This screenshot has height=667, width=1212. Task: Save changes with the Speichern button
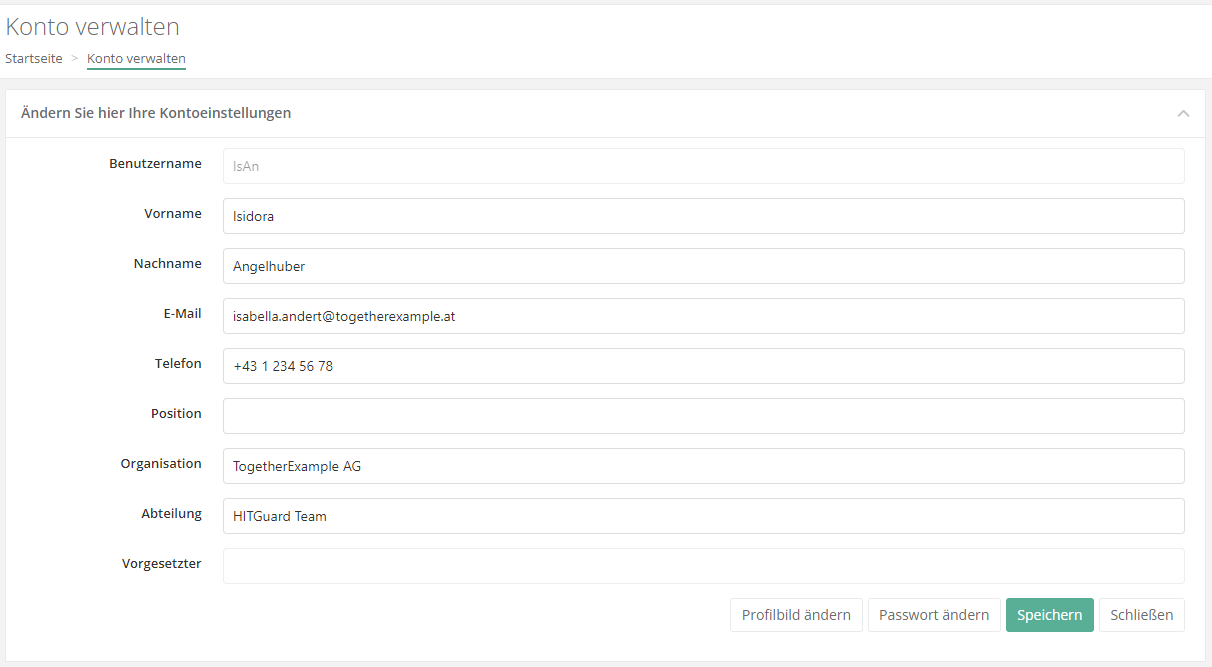pos(1049,615)
